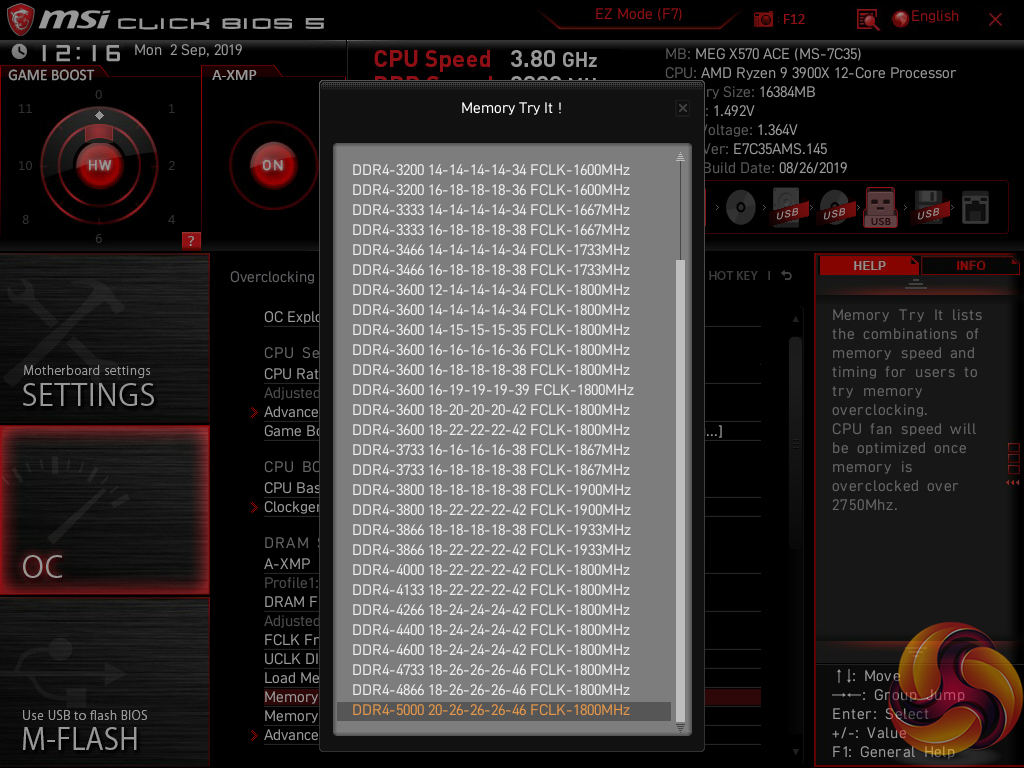
Task: Click the MSI dragon shield logo
Action: pos(20,19)
